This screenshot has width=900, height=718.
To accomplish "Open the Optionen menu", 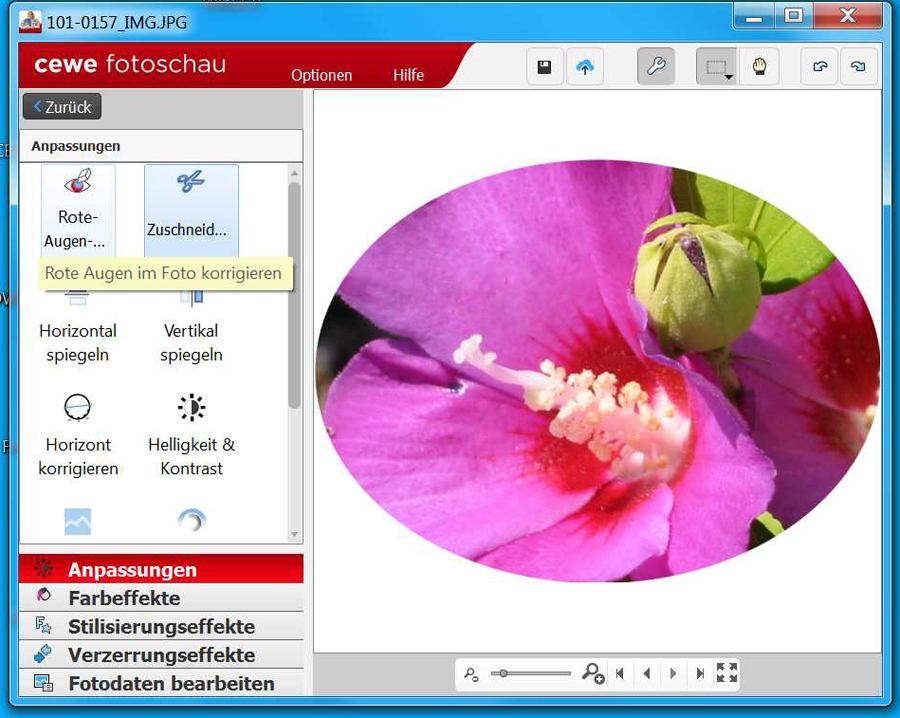I will tap(321, 75).
